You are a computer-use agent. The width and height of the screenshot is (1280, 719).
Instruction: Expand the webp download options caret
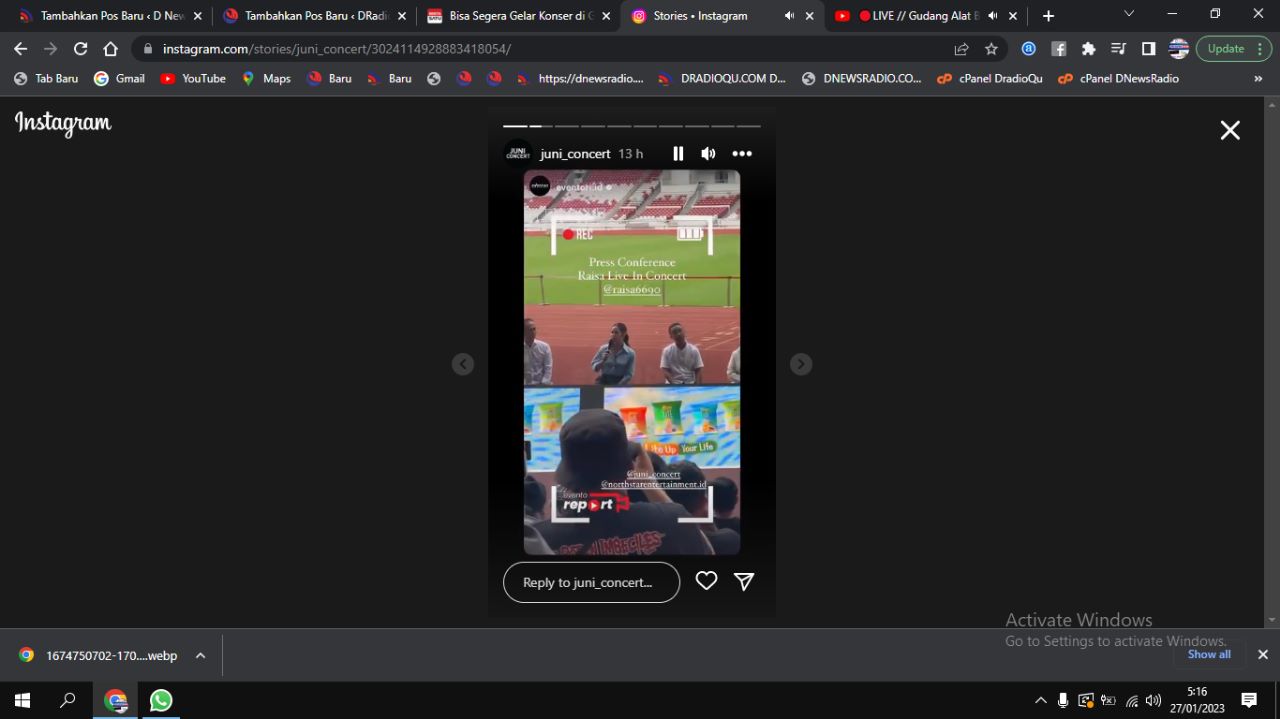[200, 655]
